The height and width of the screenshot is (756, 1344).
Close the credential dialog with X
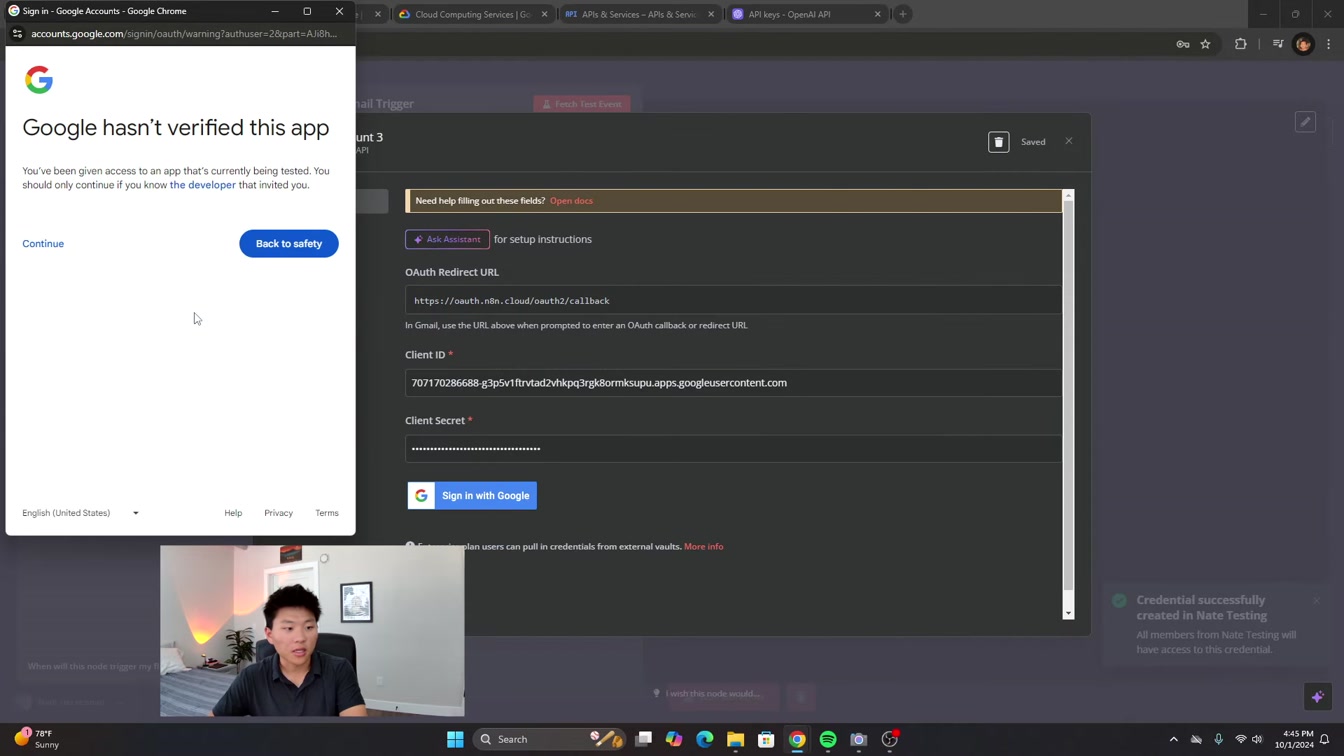tap(1069, 141)
